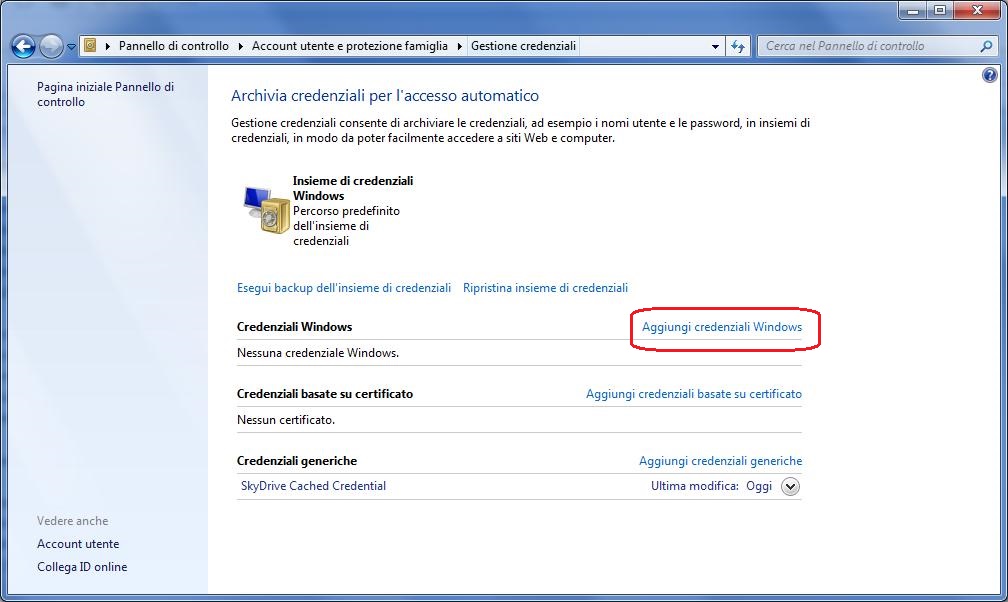Minimize the Gestione credenziali window
Screen dimensions: 1008x602
(x=913, y=10)
